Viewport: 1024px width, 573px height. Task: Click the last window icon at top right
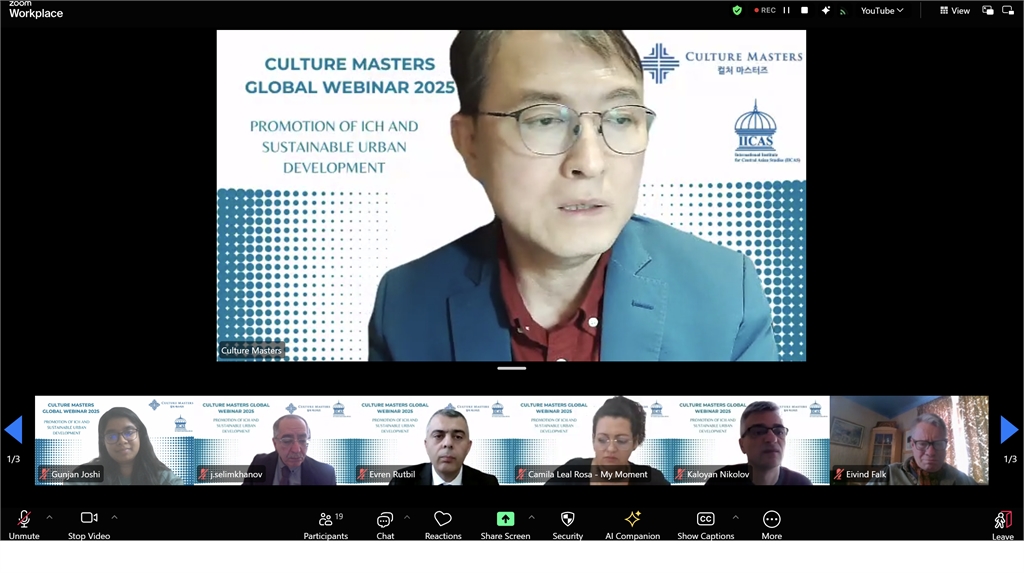pos(1008,10)
